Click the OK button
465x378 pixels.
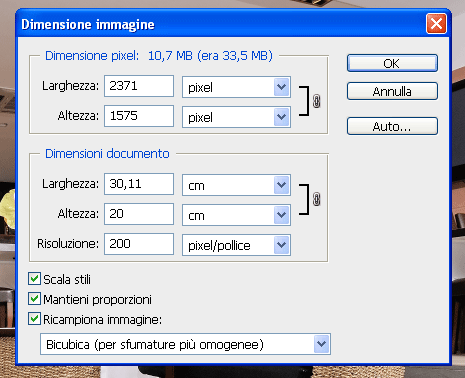click(x=392, y=63)
